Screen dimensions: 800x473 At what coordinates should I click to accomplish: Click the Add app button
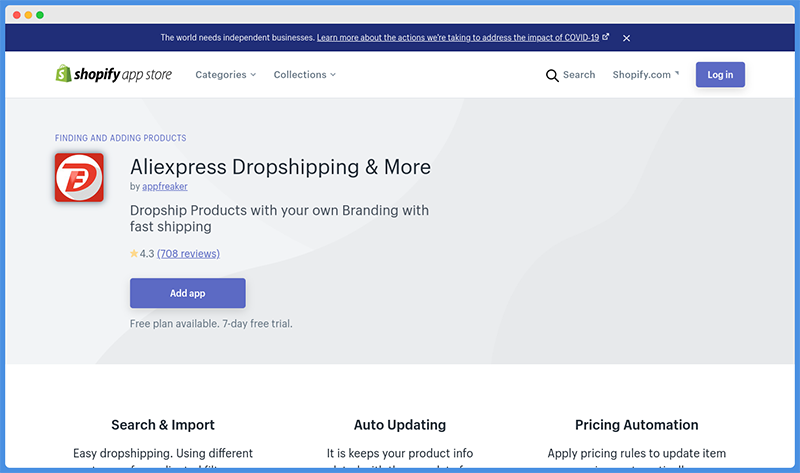(188, 293)
